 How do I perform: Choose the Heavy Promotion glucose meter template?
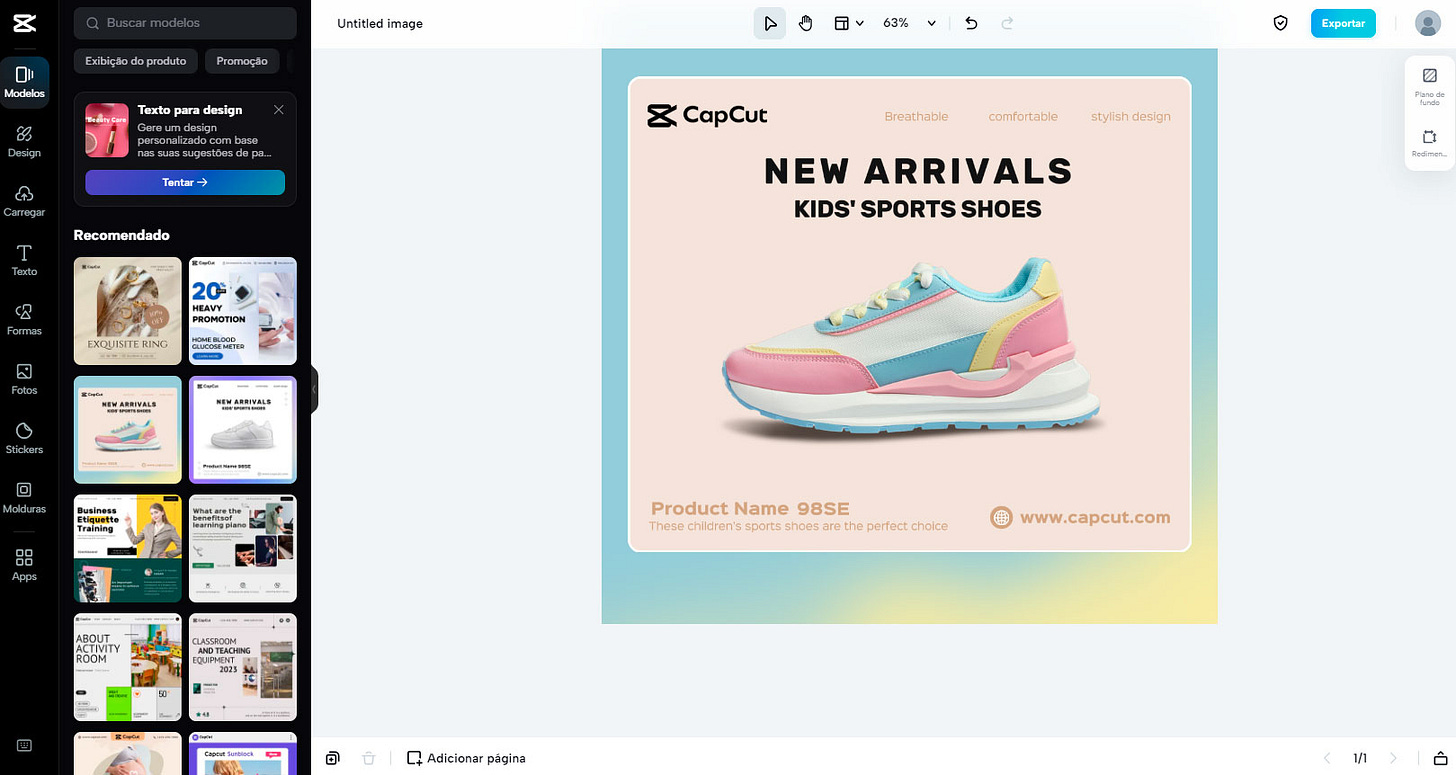tap(243, 311)
